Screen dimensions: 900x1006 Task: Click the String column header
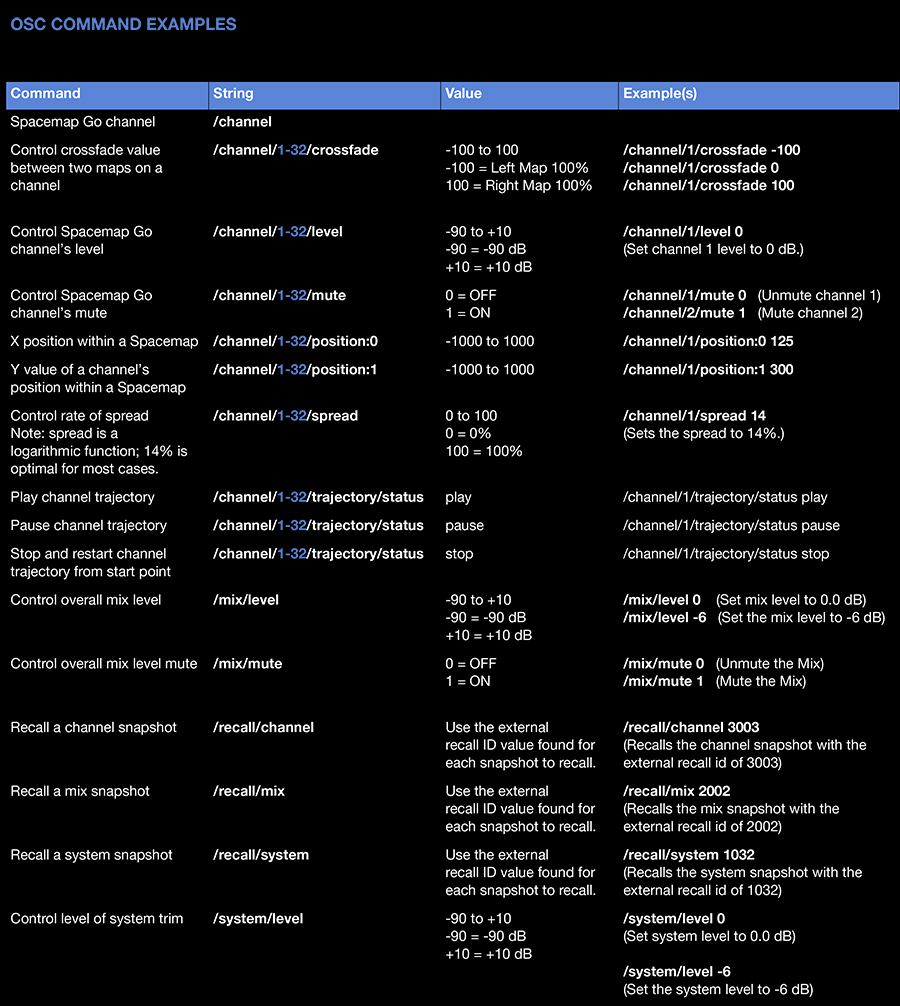pos(325,94)
